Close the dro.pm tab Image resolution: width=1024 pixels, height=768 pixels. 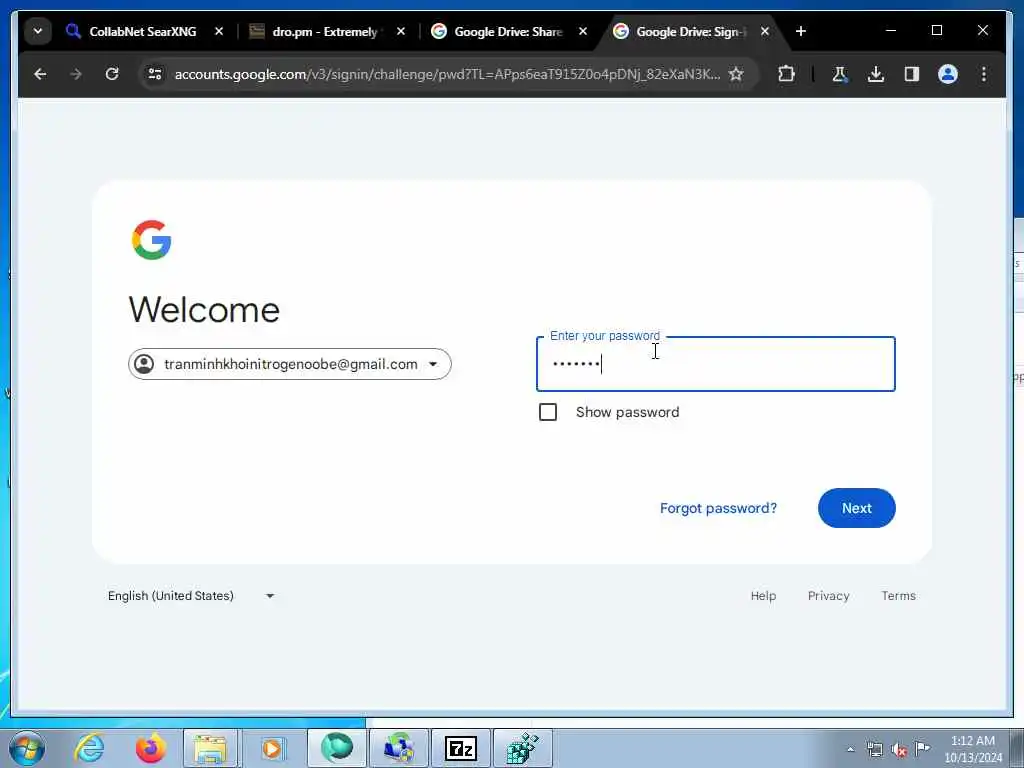tap(401, 31)
